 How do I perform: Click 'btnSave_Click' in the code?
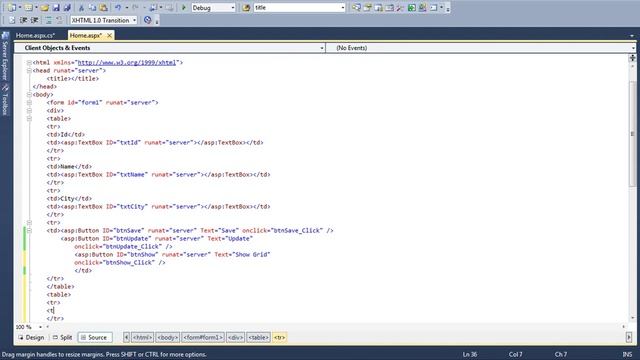(296, 231)
